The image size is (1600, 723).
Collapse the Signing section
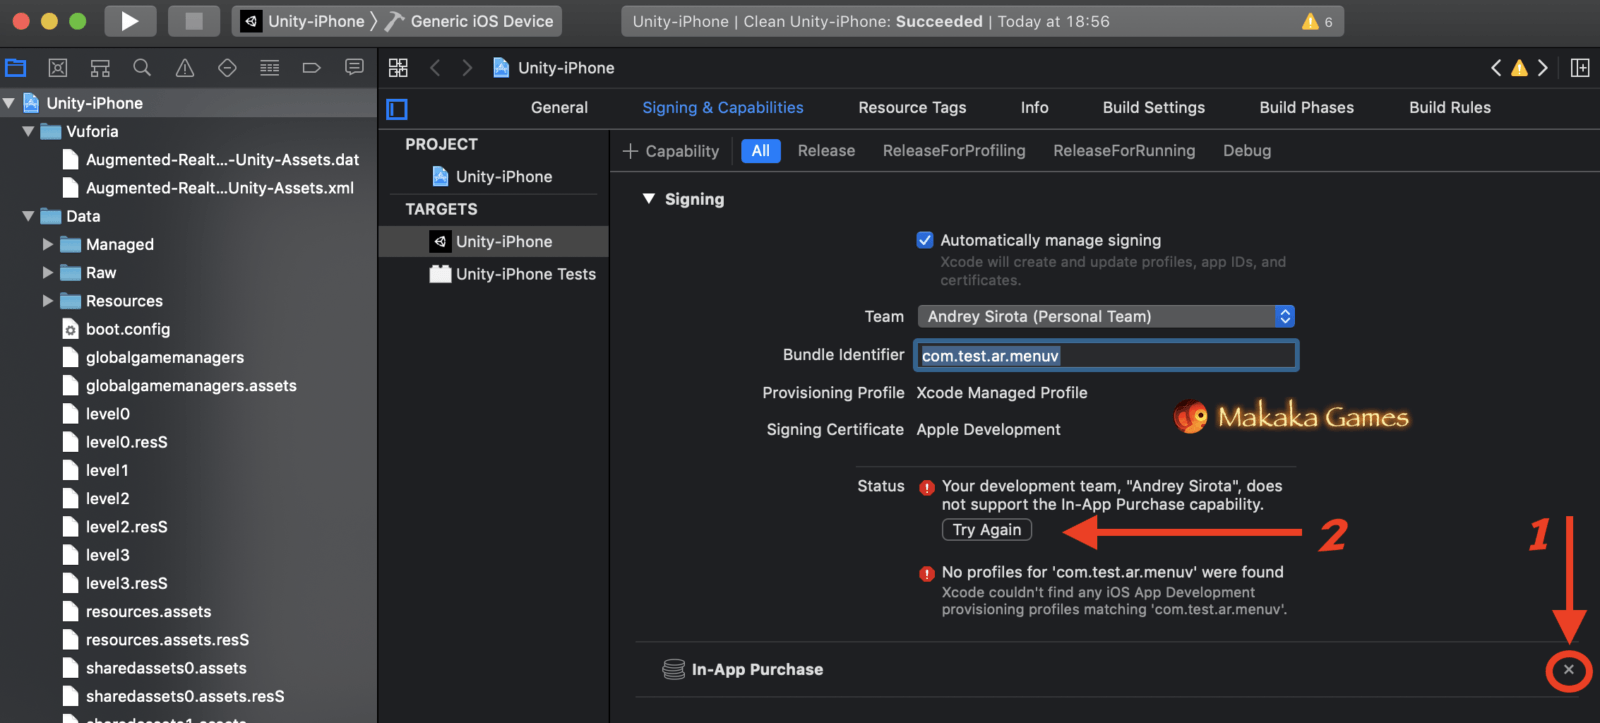[649, 199]
